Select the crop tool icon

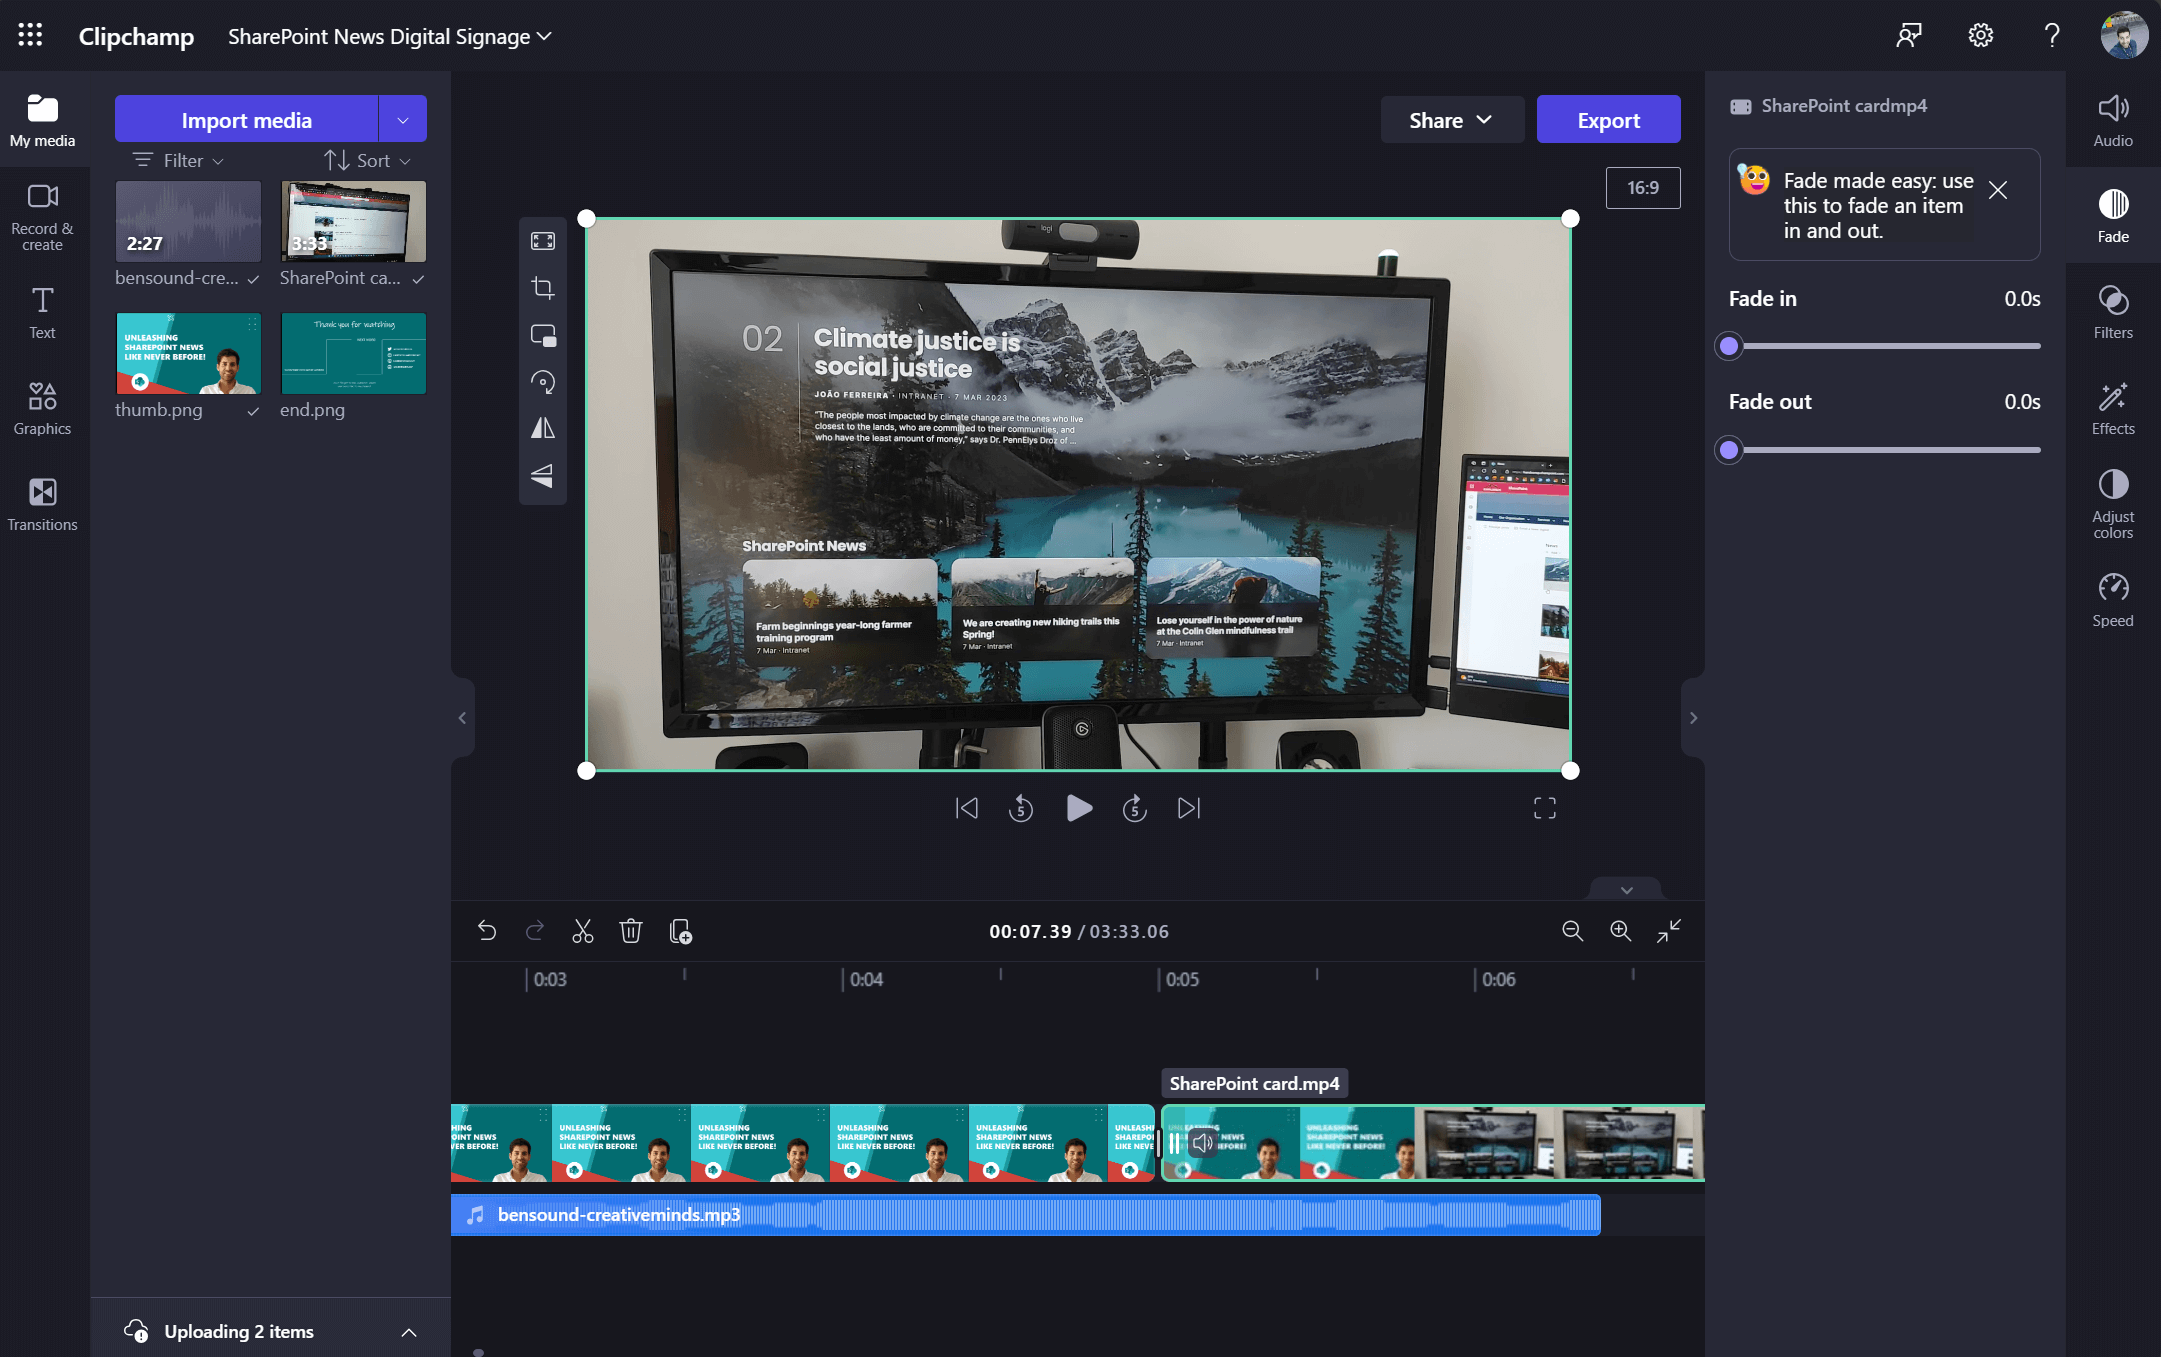click(x=543, y=288)
